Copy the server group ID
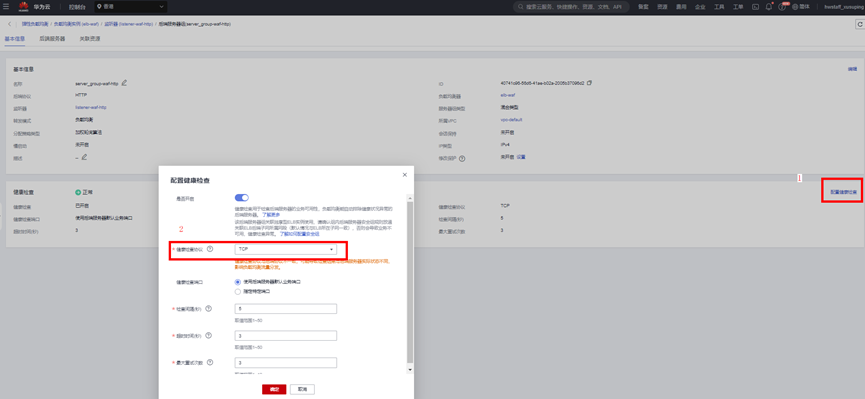The width and height of the screenshot is (865, 399). tap(589, 83)
